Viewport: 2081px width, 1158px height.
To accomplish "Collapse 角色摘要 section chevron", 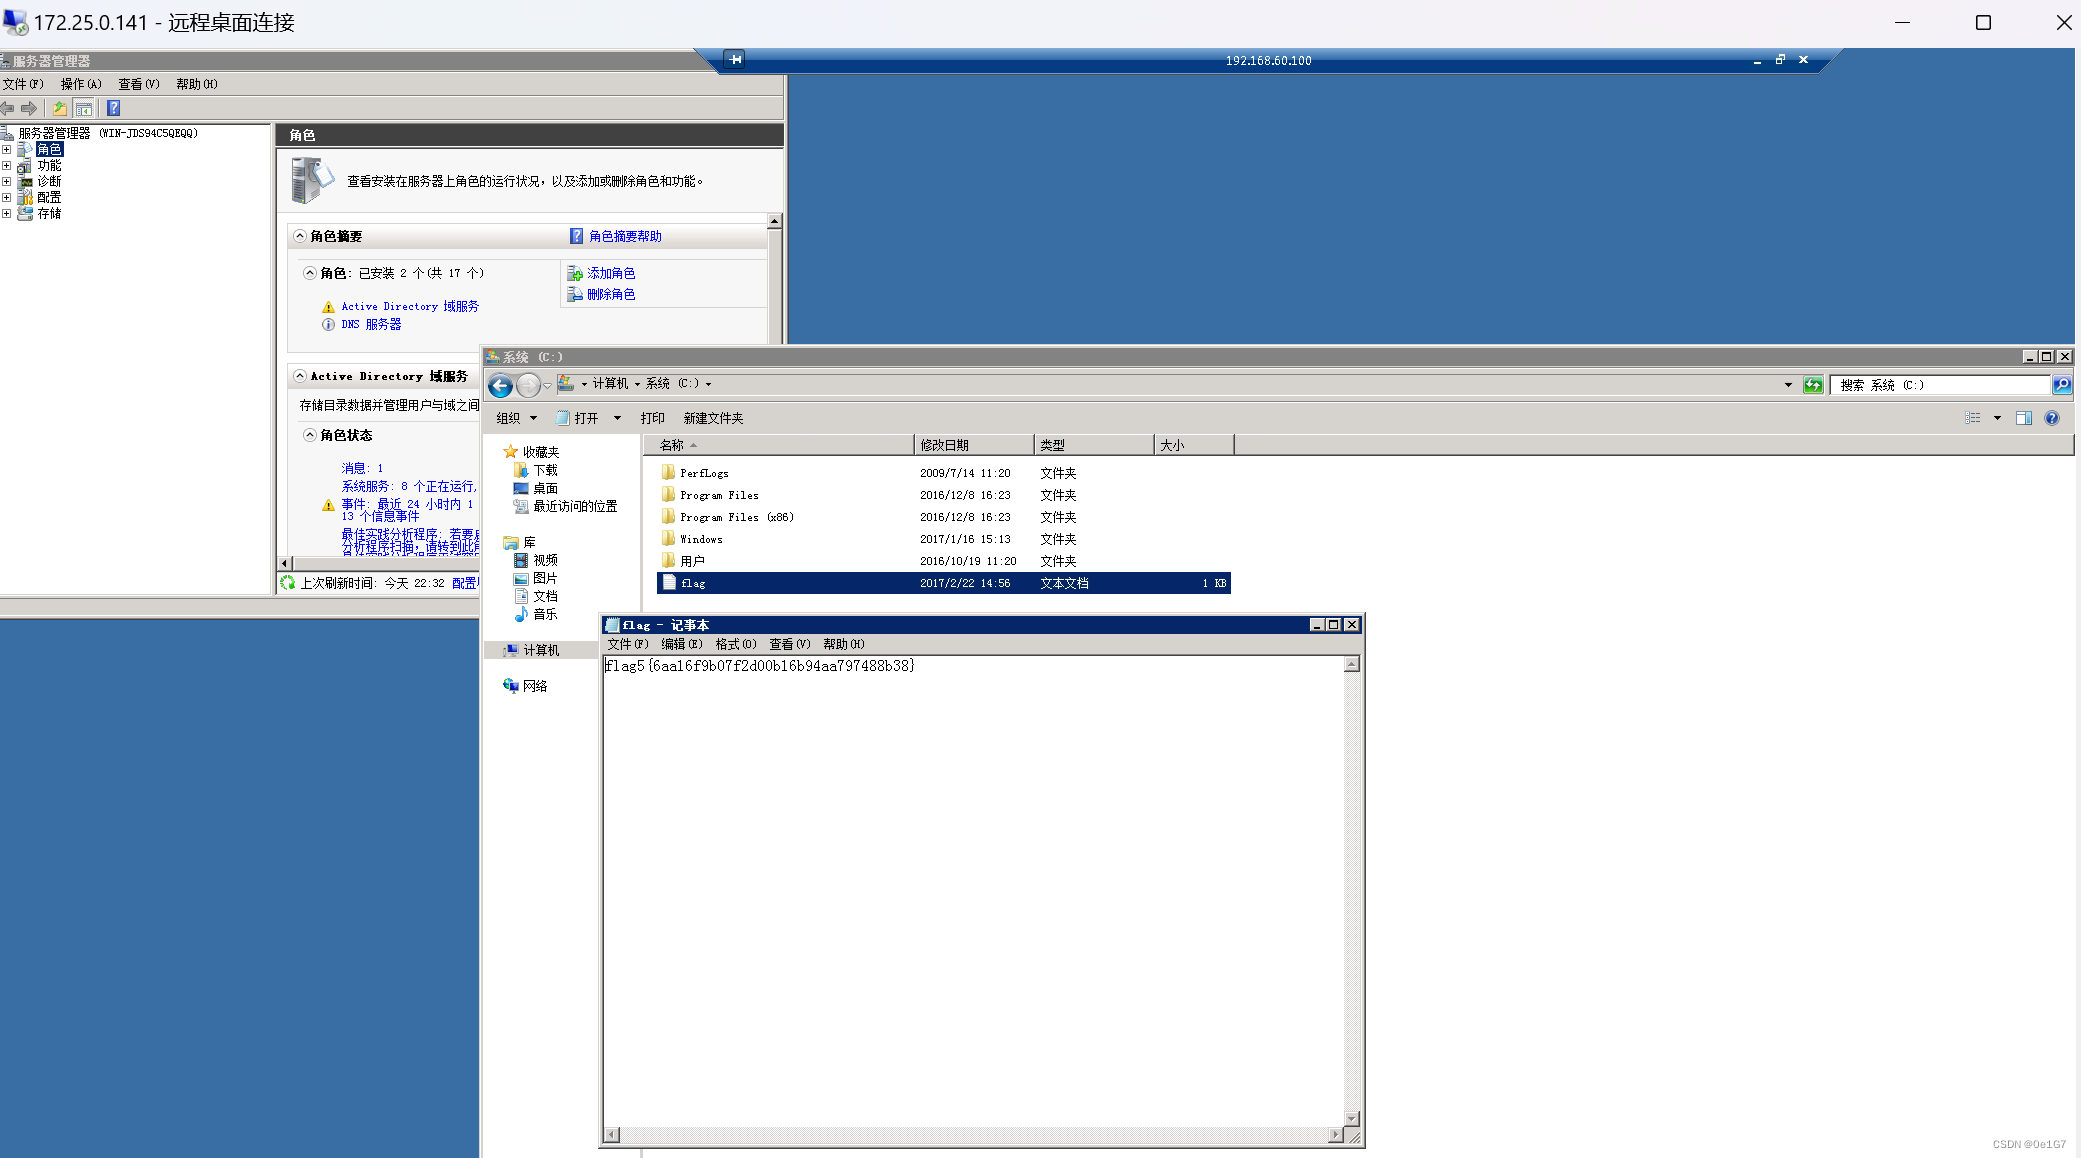I will coord(300,236).
